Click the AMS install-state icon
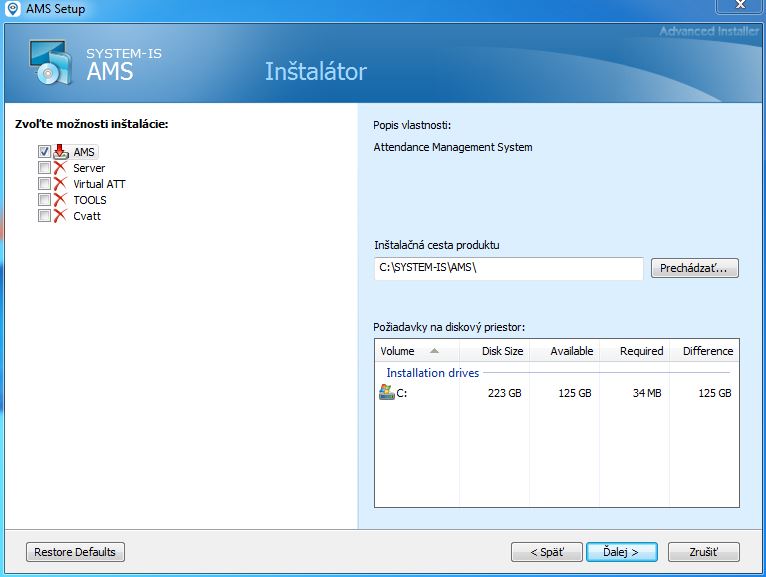 coord(61,152)
